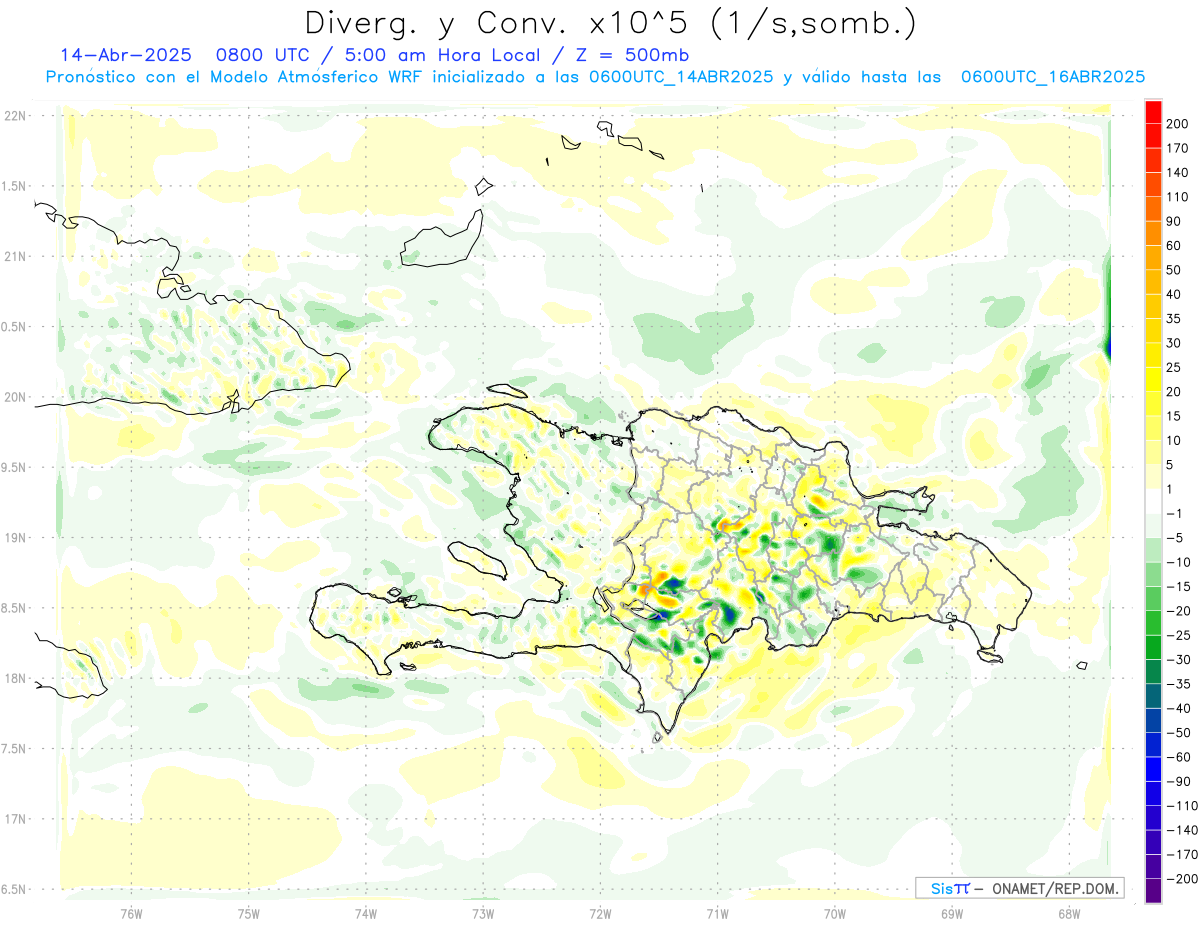This screenshot has height=927, width=1200.
Task: Click the initialization stamp '0600UTC_14ABR2025'
Action: [680, 77]
